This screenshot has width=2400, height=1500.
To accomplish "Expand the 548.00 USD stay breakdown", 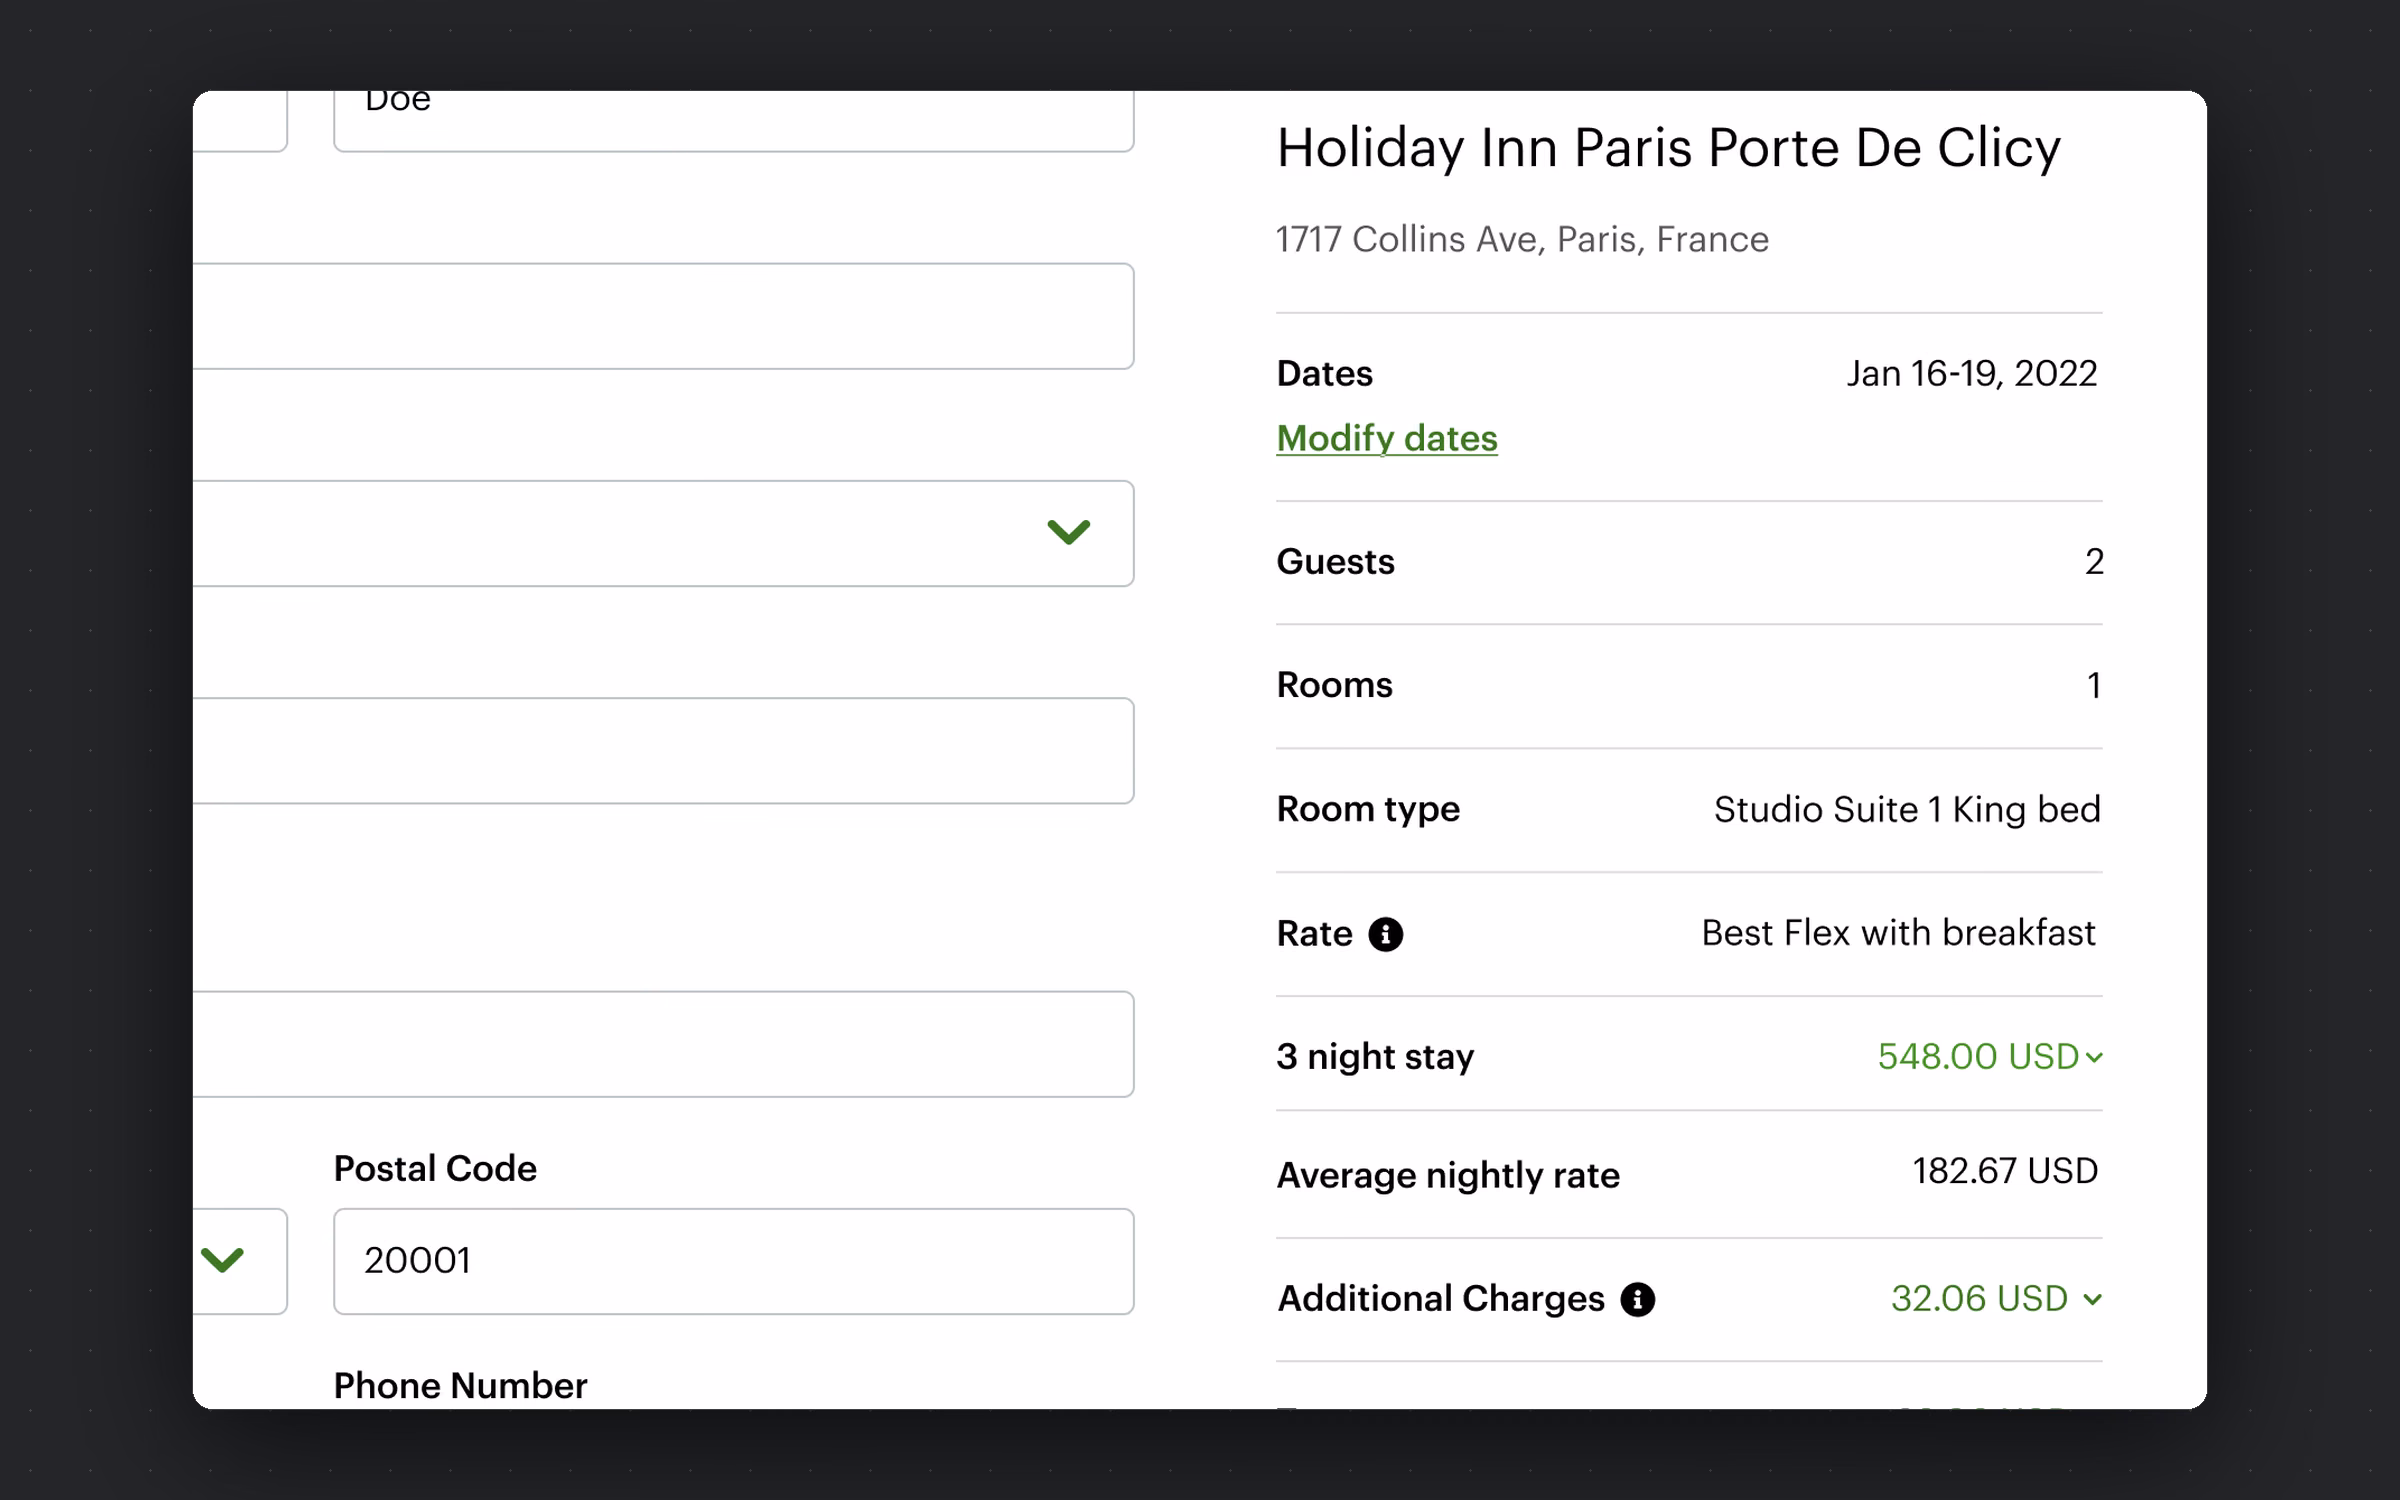I will pos(1990,1056).
